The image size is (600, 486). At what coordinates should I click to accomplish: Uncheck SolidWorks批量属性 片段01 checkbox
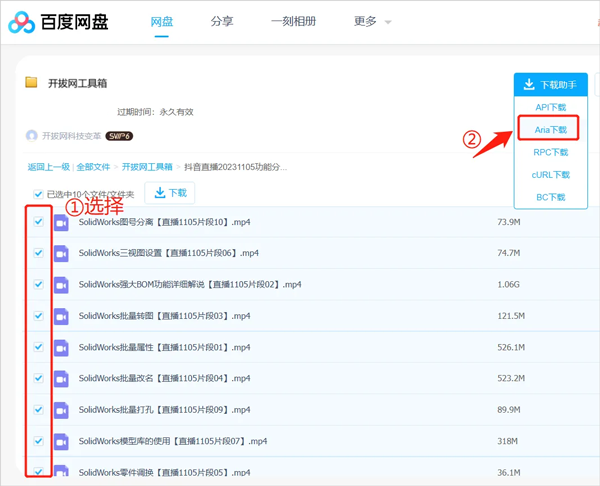[39, 347]
